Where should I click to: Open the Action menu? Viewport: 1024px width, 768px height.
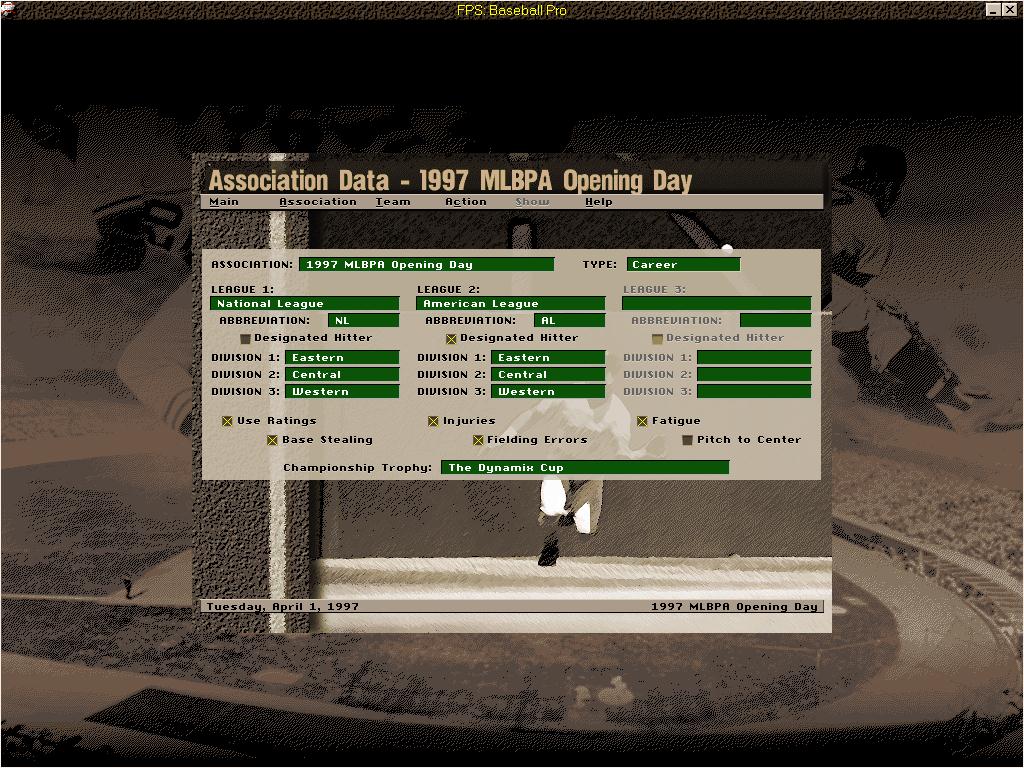point(466,202)
